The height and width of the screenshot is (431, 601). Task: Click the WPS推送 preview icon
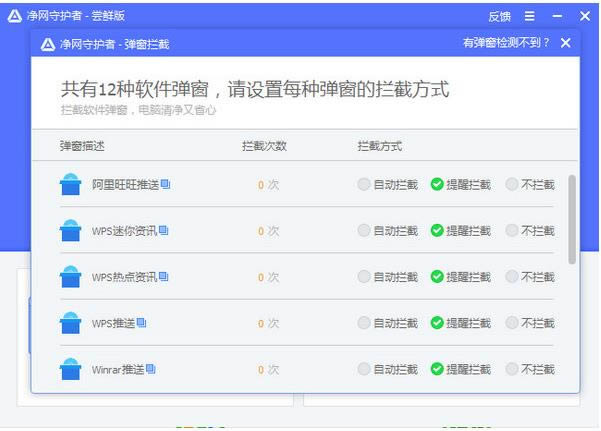point(142,323)
